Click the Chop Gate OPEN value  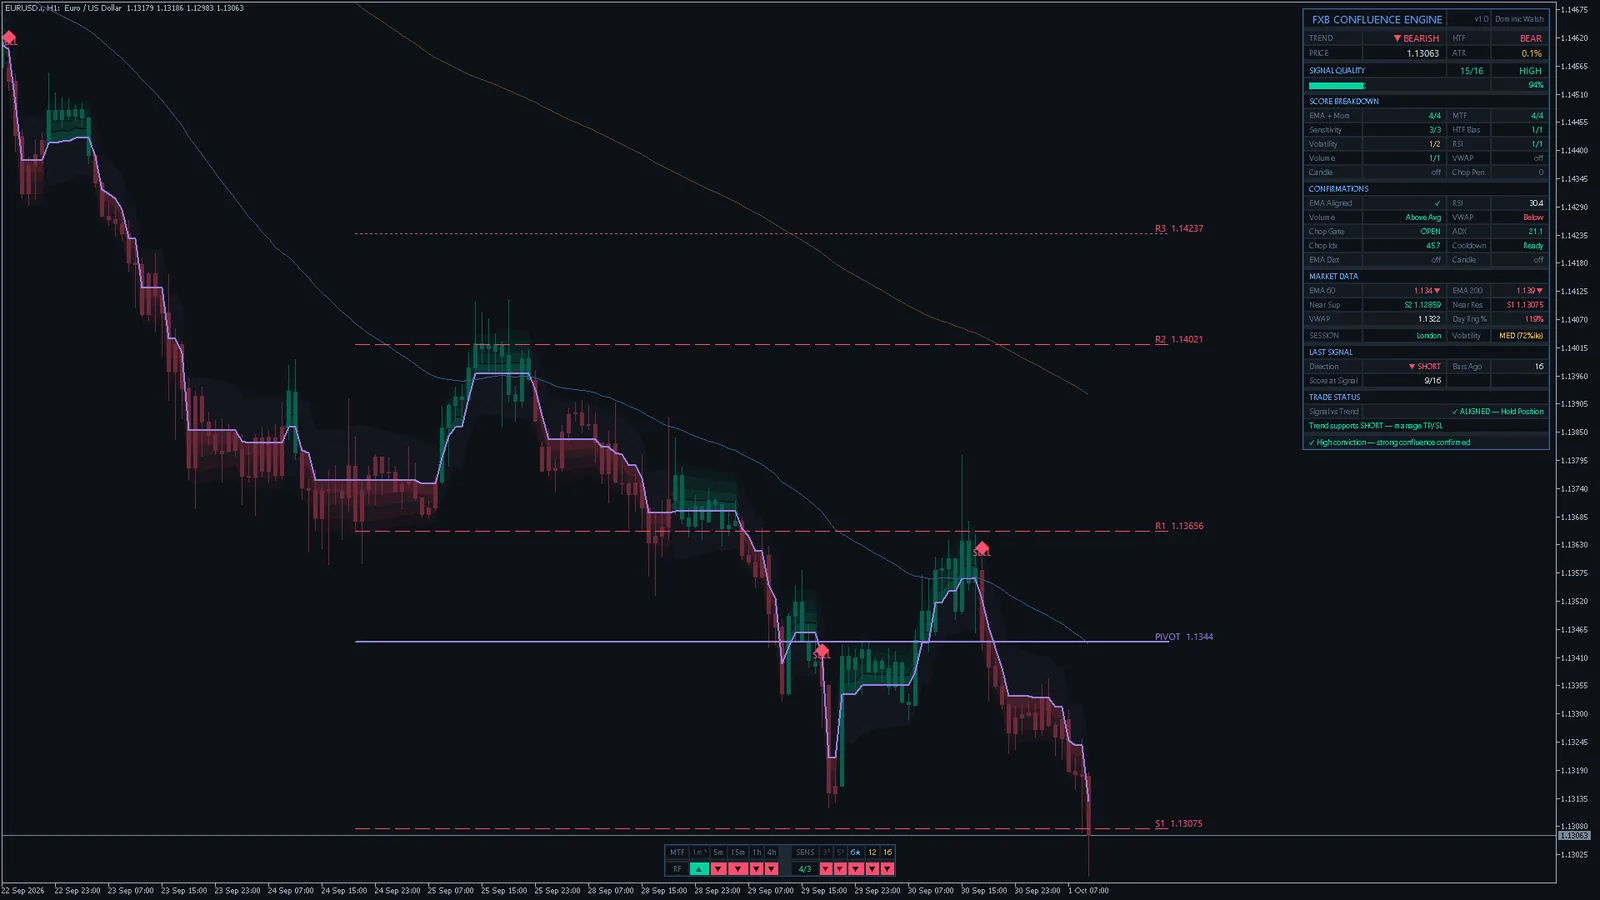tap(1430, 231)
